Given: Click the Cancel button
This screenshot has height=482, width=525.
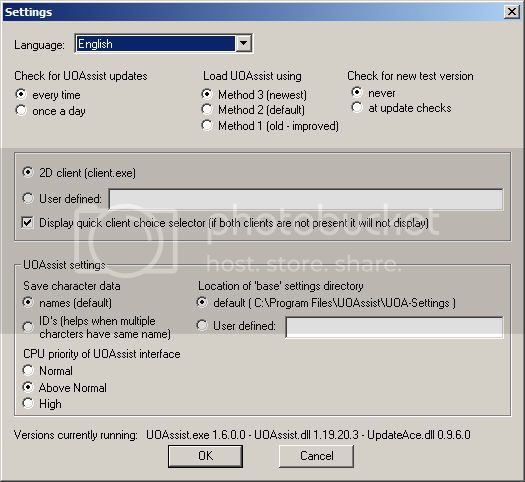Looking at the screenshot, I should (316, 456).
